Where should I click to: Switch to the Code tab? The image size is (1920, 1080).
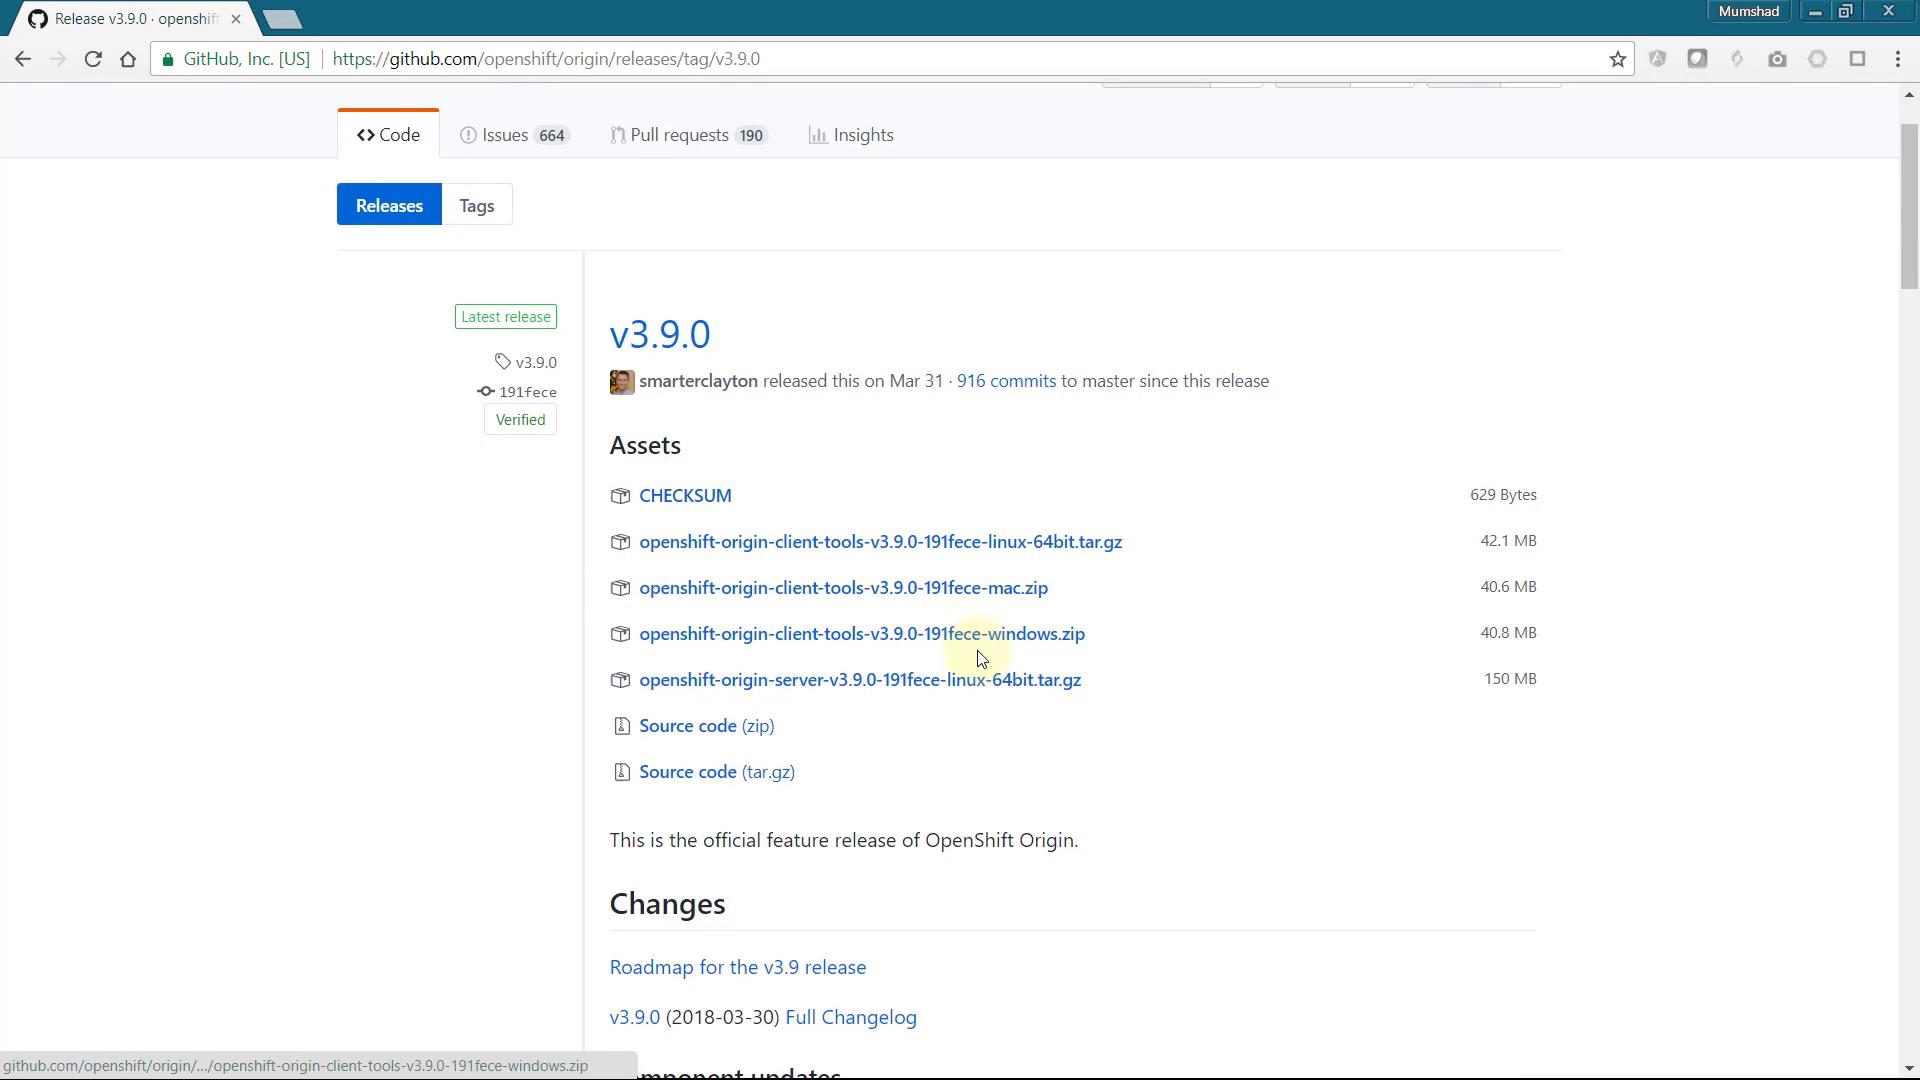388,135
